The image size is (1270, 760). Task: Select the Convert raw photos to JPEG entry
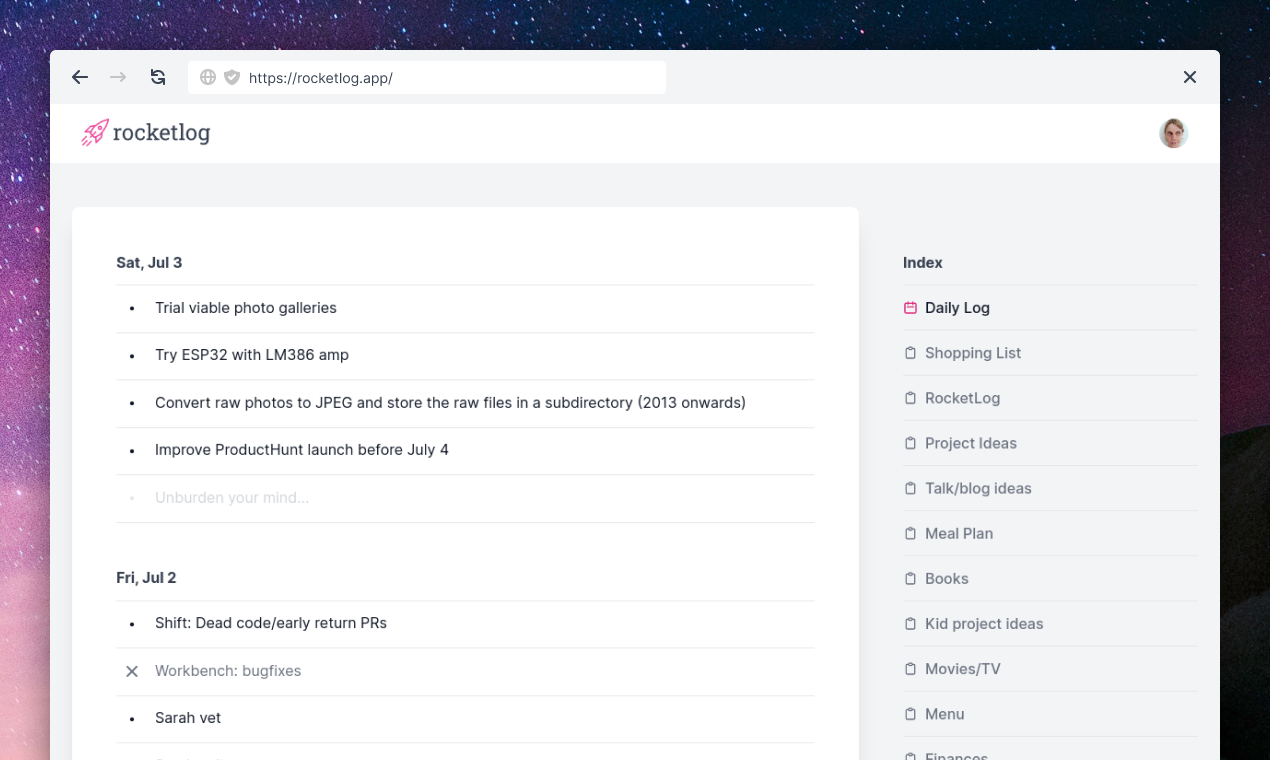(x=450, y=403)
